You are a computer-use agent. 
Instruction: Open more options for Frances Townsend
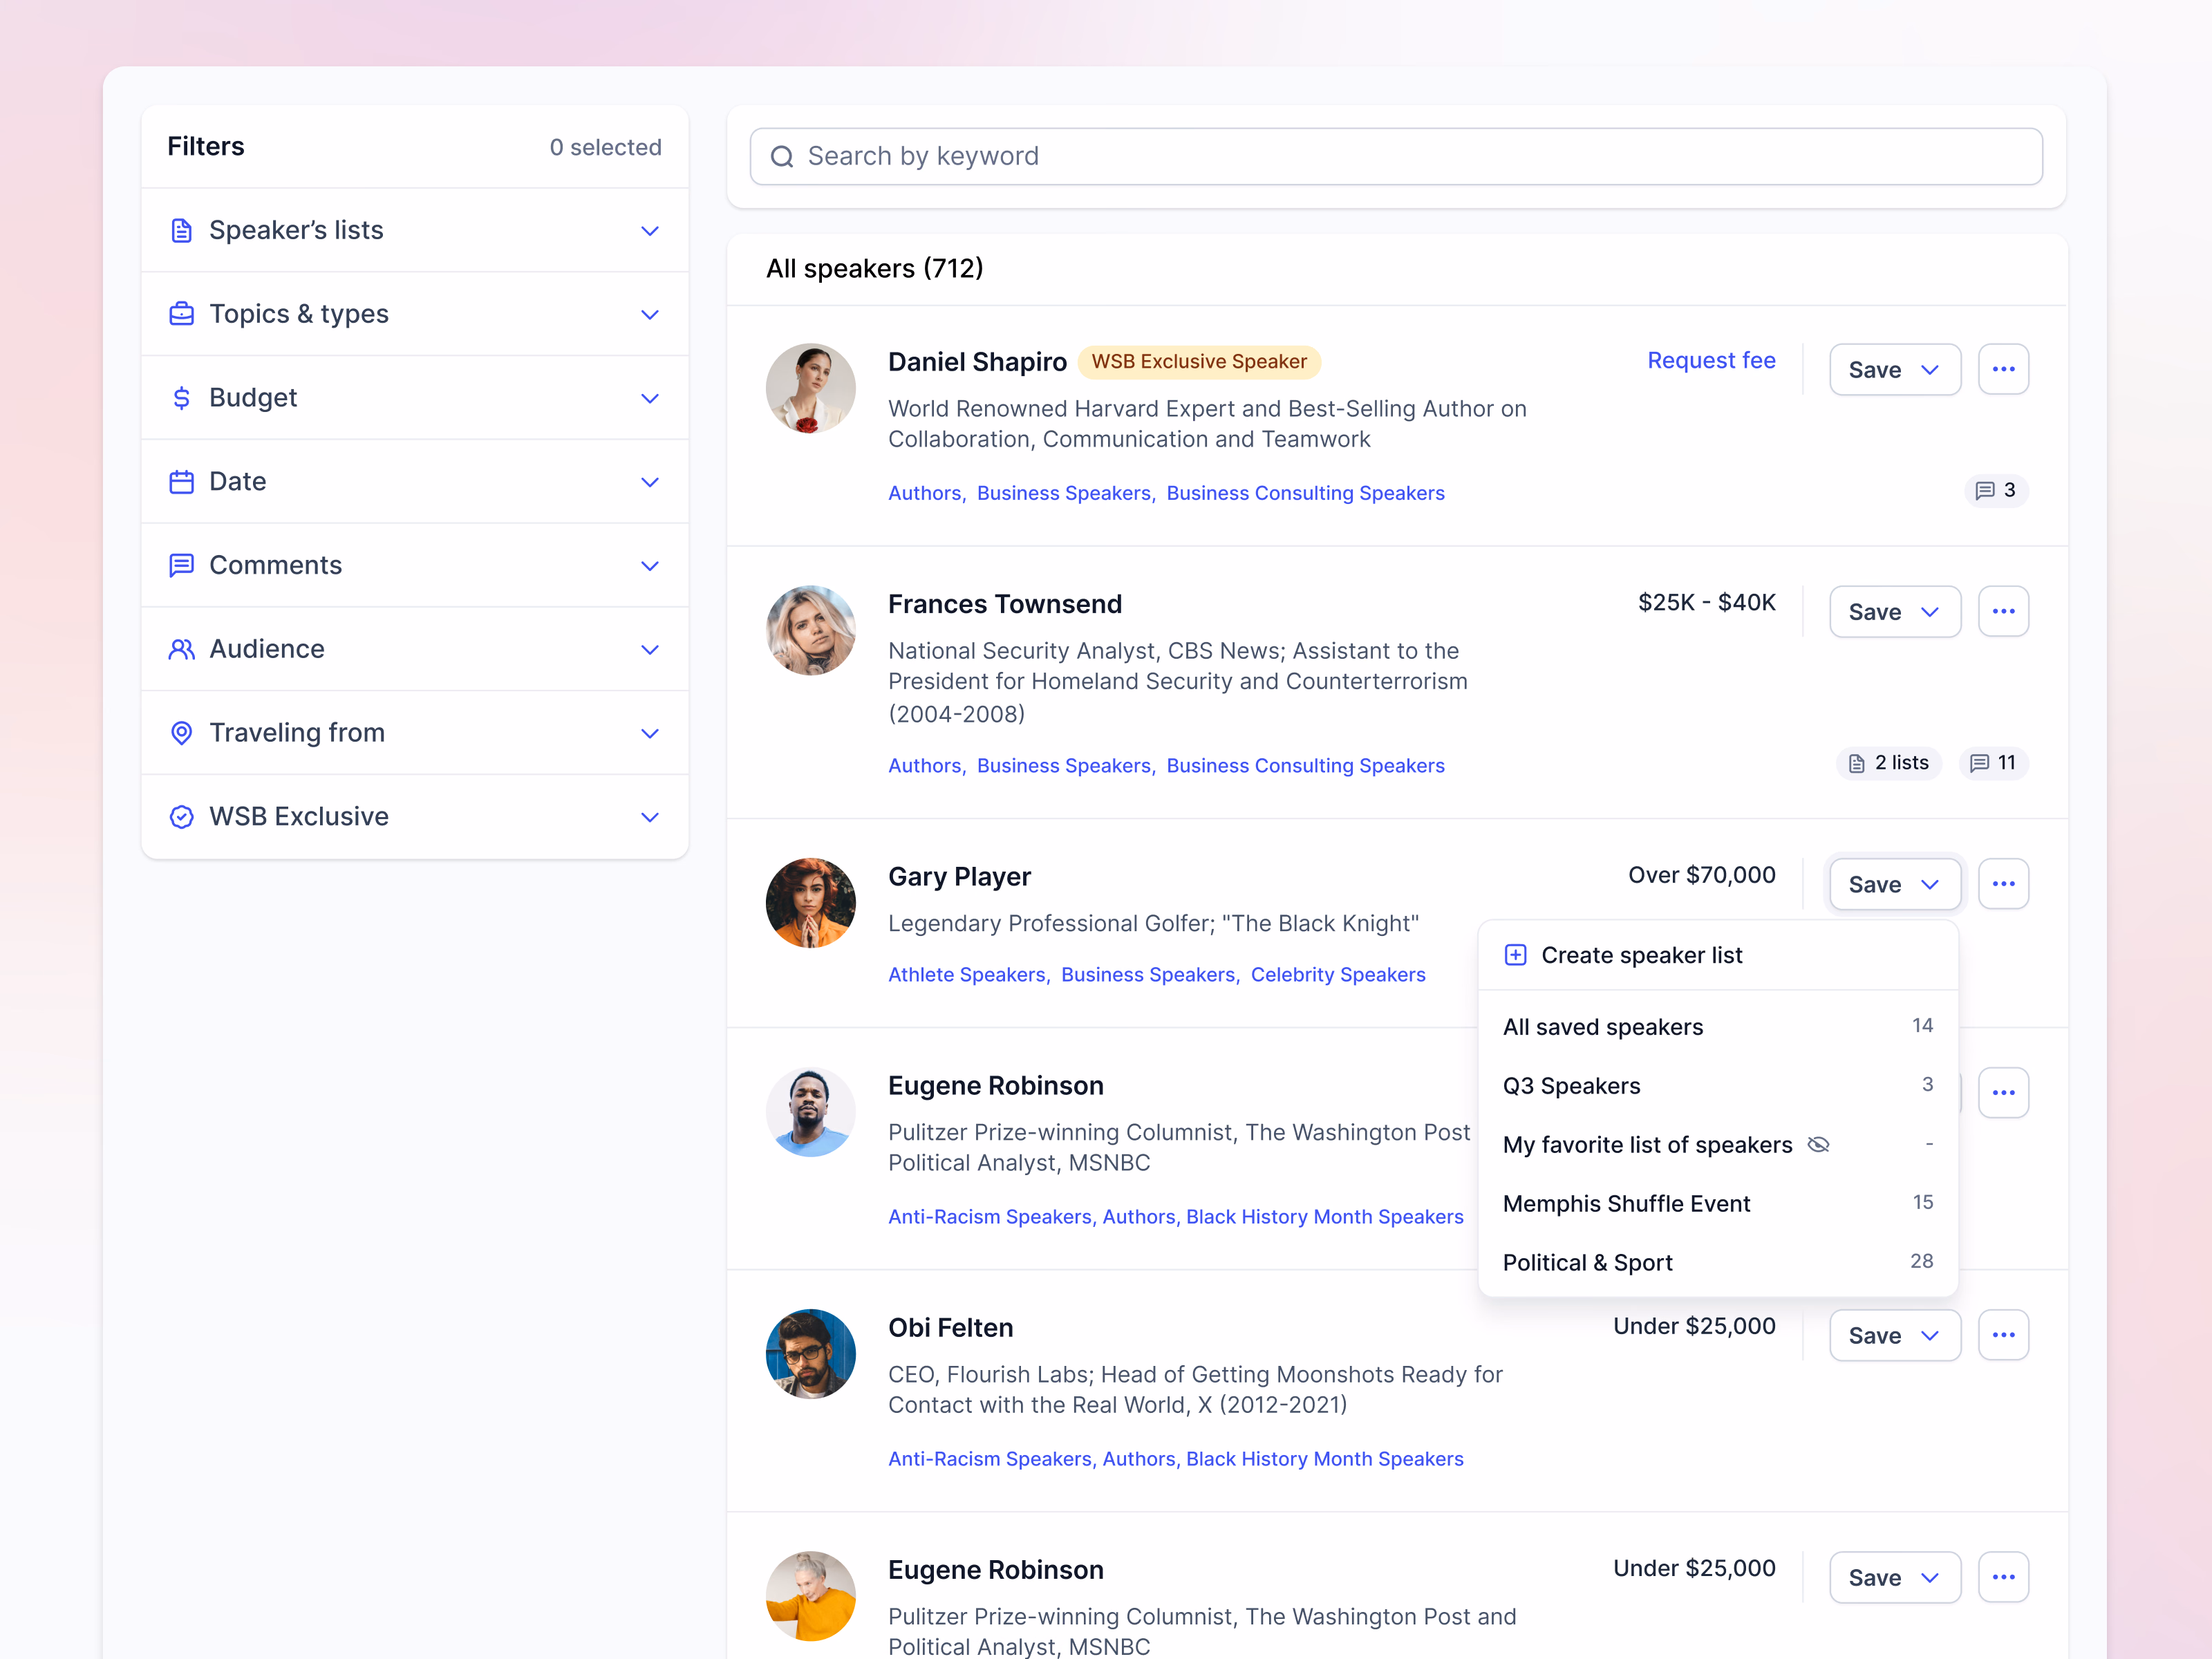point(2003,611)
